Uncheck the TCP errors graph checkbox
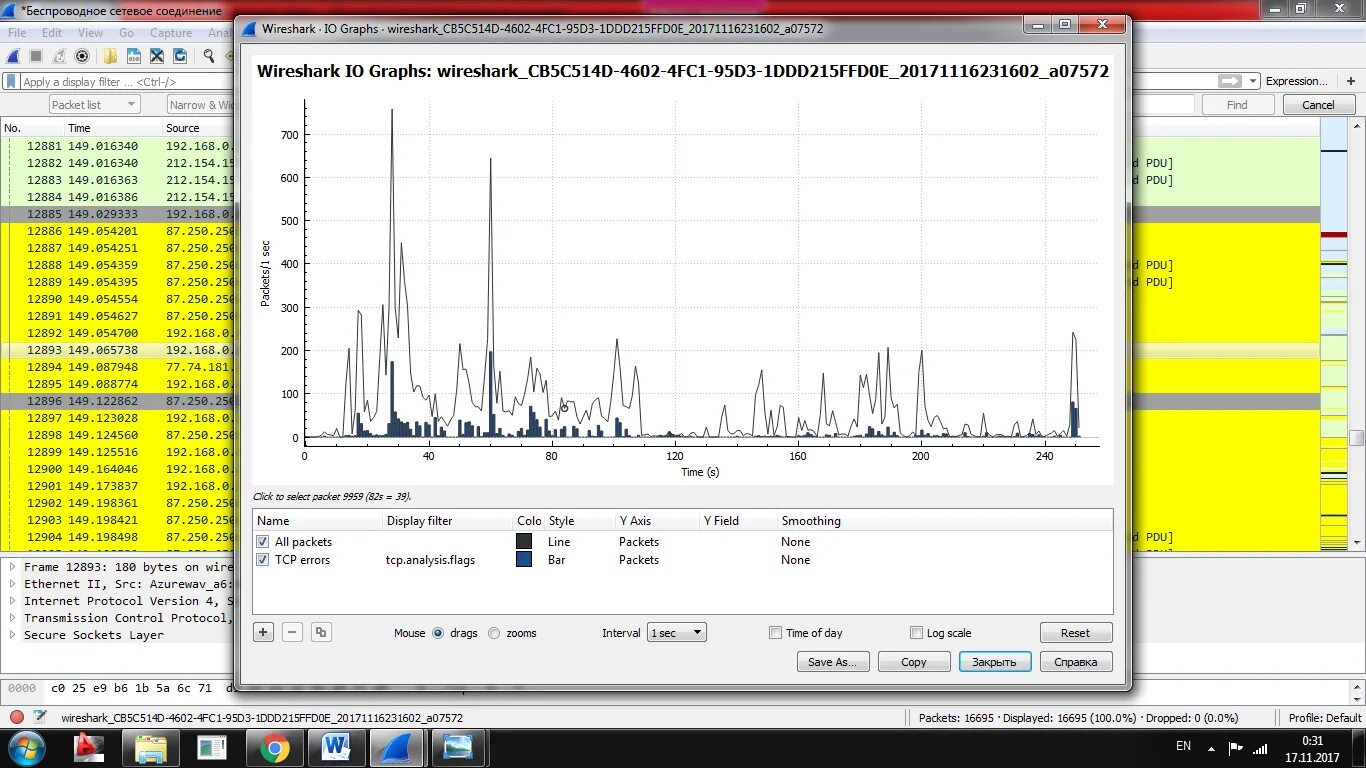 [263, 560]
